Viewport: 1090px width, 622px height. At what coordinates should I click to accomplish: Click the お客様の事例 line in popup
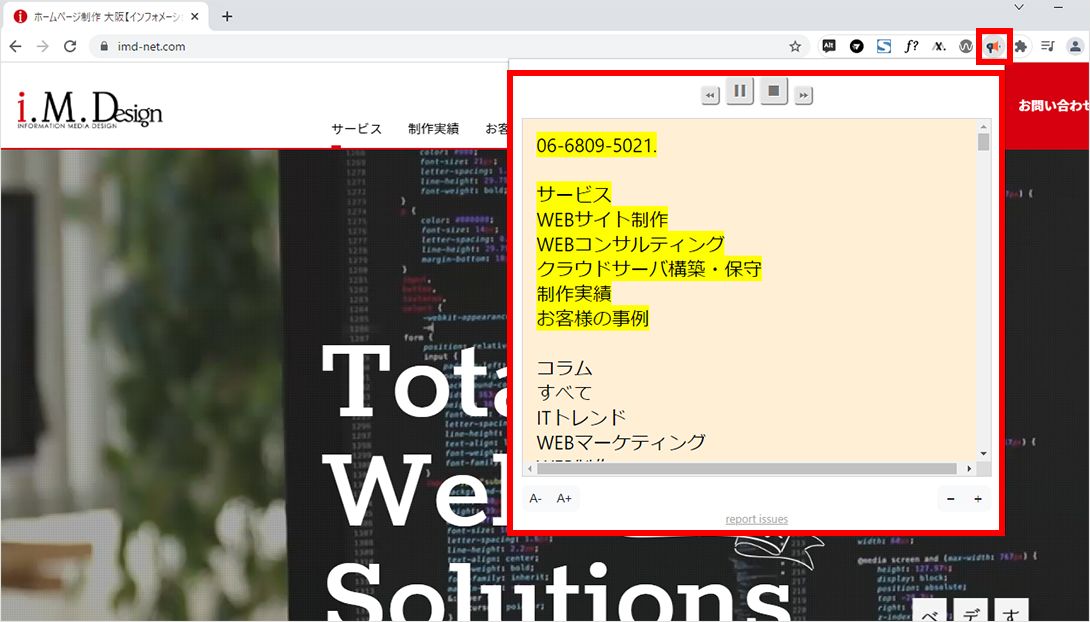[x=592, y=318]
